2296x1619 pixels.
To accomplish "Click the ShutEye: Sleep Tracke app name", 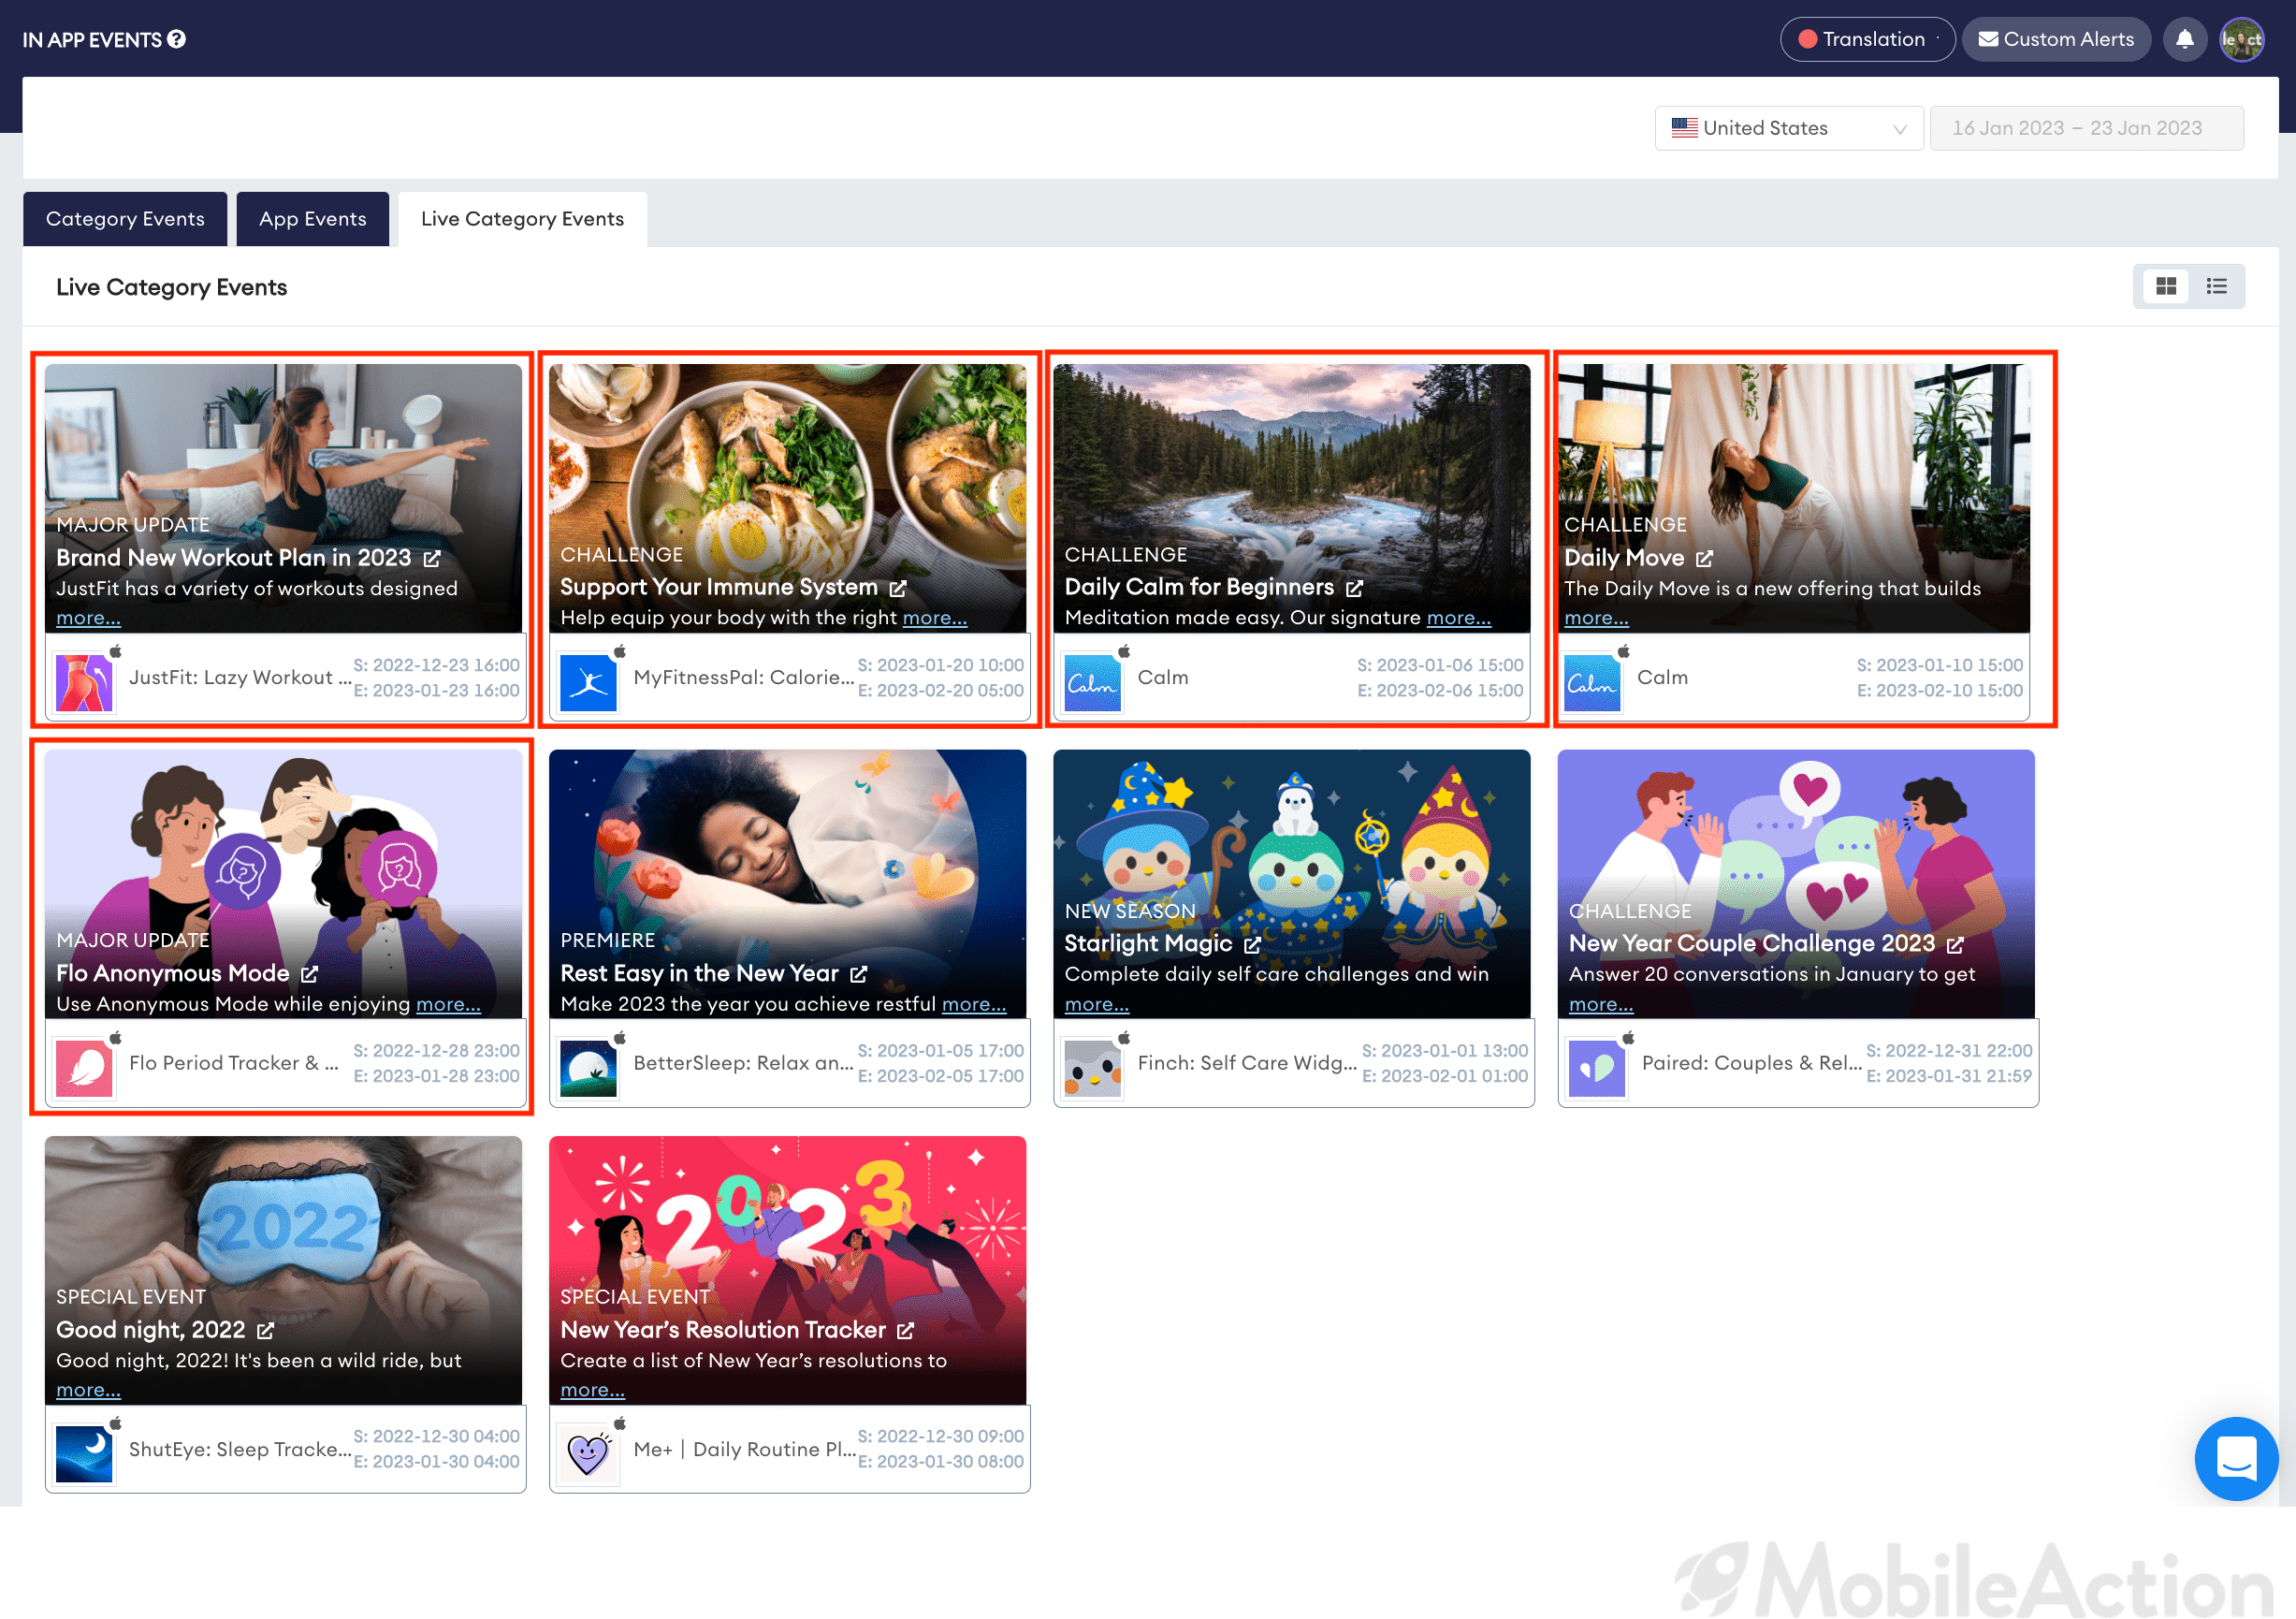I will coord(240,1449).
